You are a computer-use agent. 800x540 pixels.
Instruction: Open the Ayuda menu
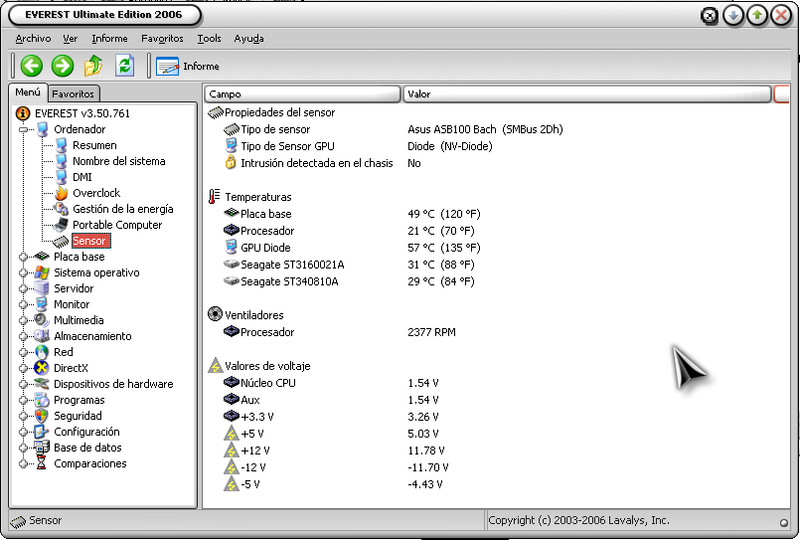pos(249,39)
